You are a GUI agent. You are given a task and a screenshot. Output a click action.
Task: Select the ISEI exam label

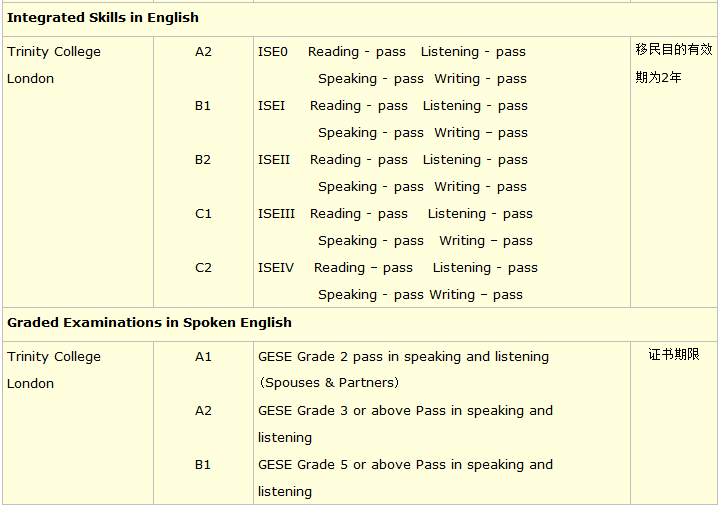pos(271,106)
